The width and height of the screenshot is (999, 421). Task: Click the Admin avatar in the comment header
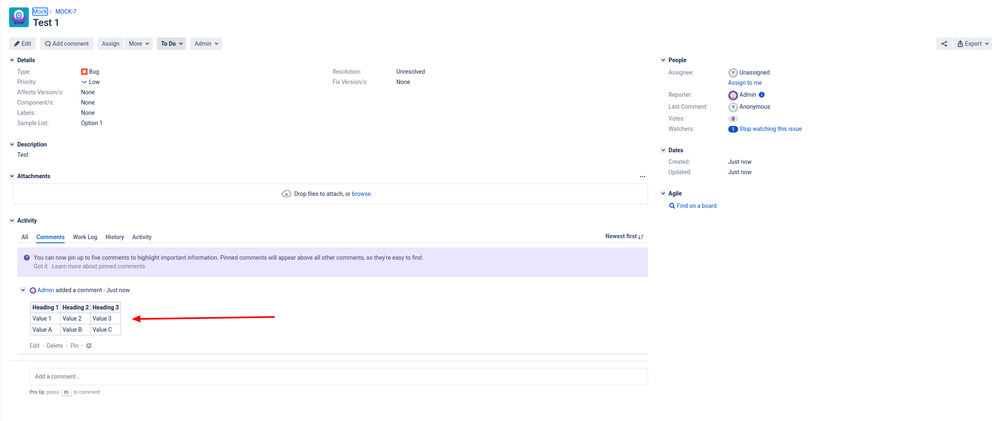pyautogui.click(x=33, y=290)
